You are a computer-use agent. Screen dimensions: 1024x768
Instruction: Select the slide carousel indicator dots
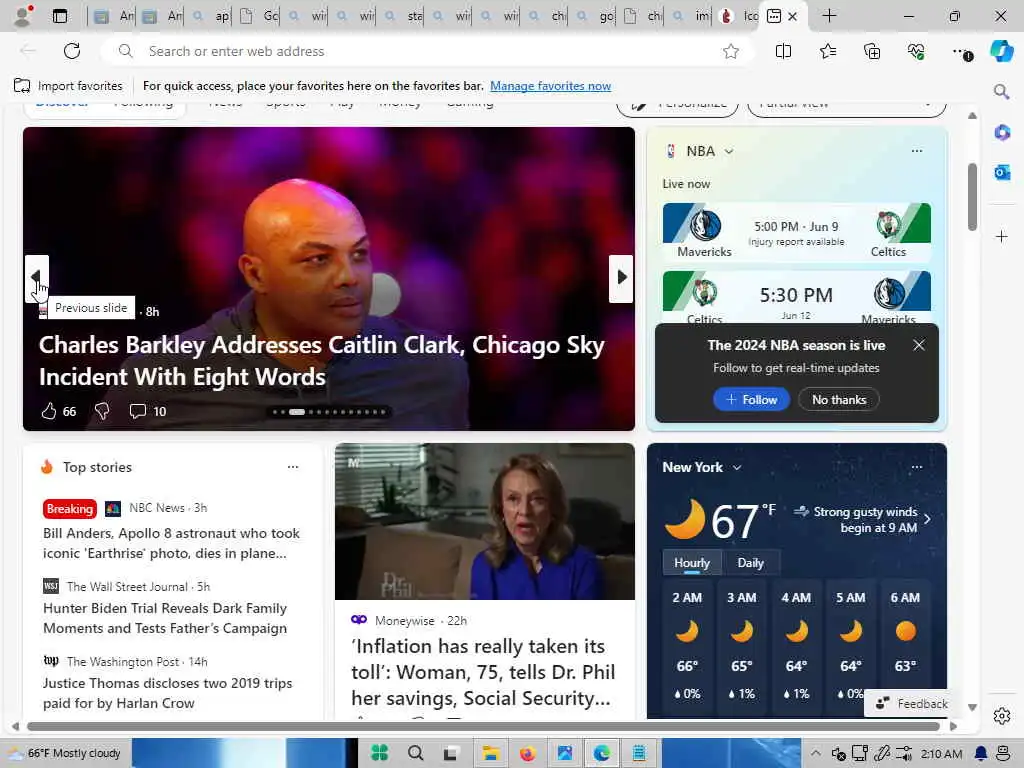pos(329,411)
